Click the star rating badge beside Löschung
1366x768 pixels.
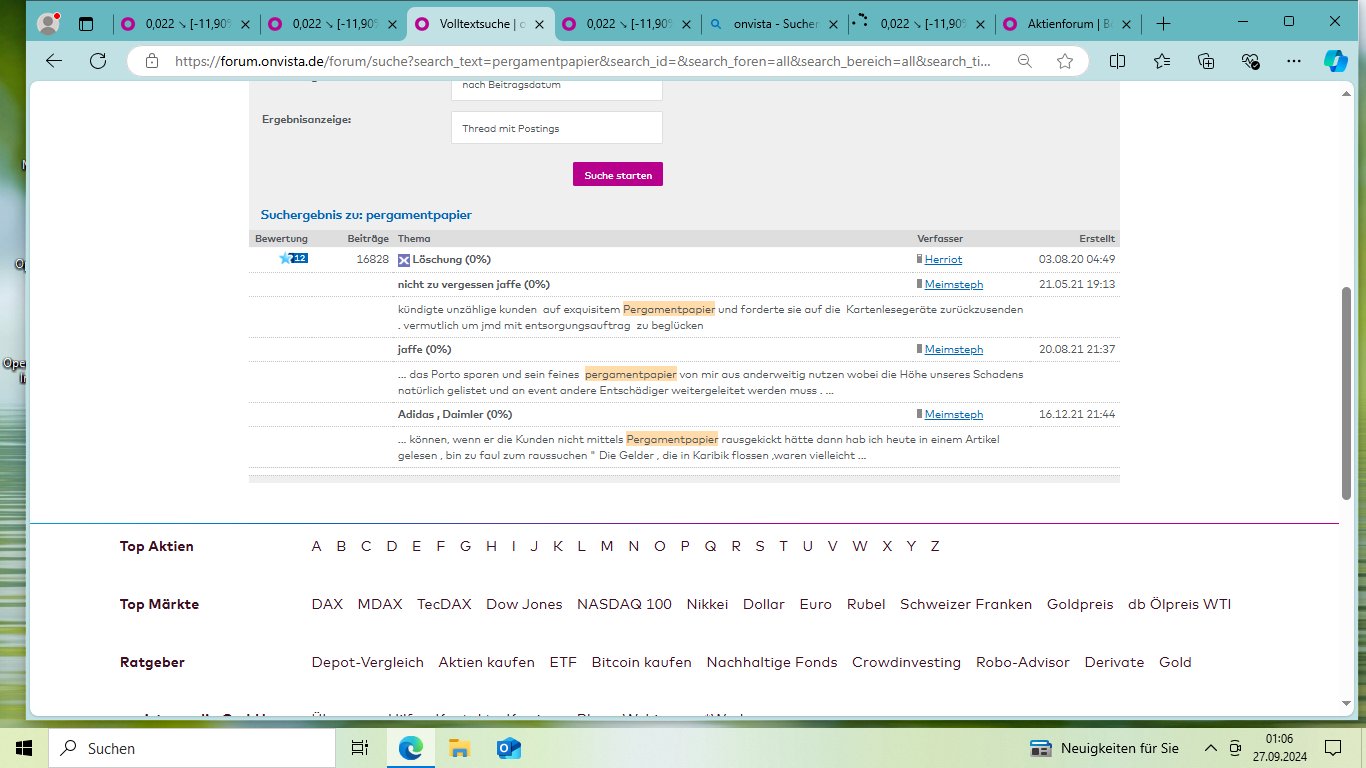(x=292, y=258)
